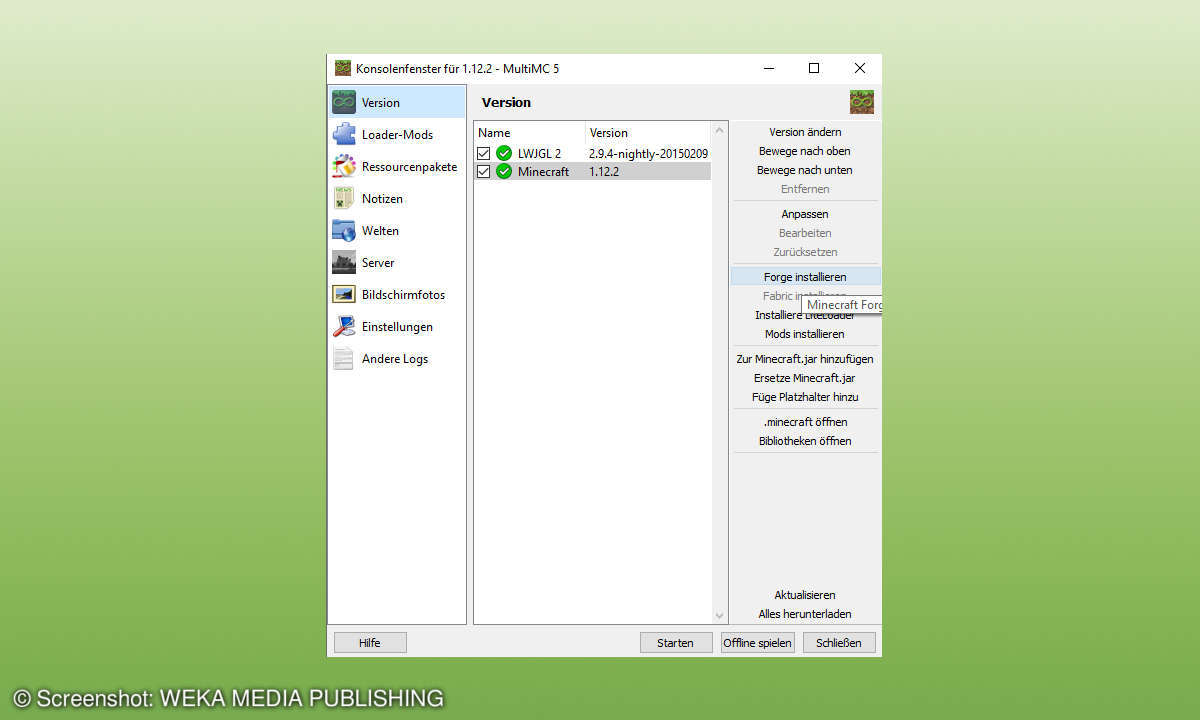Minimize the MultiMC window
1200x720 pixels.
click(768, 68)
